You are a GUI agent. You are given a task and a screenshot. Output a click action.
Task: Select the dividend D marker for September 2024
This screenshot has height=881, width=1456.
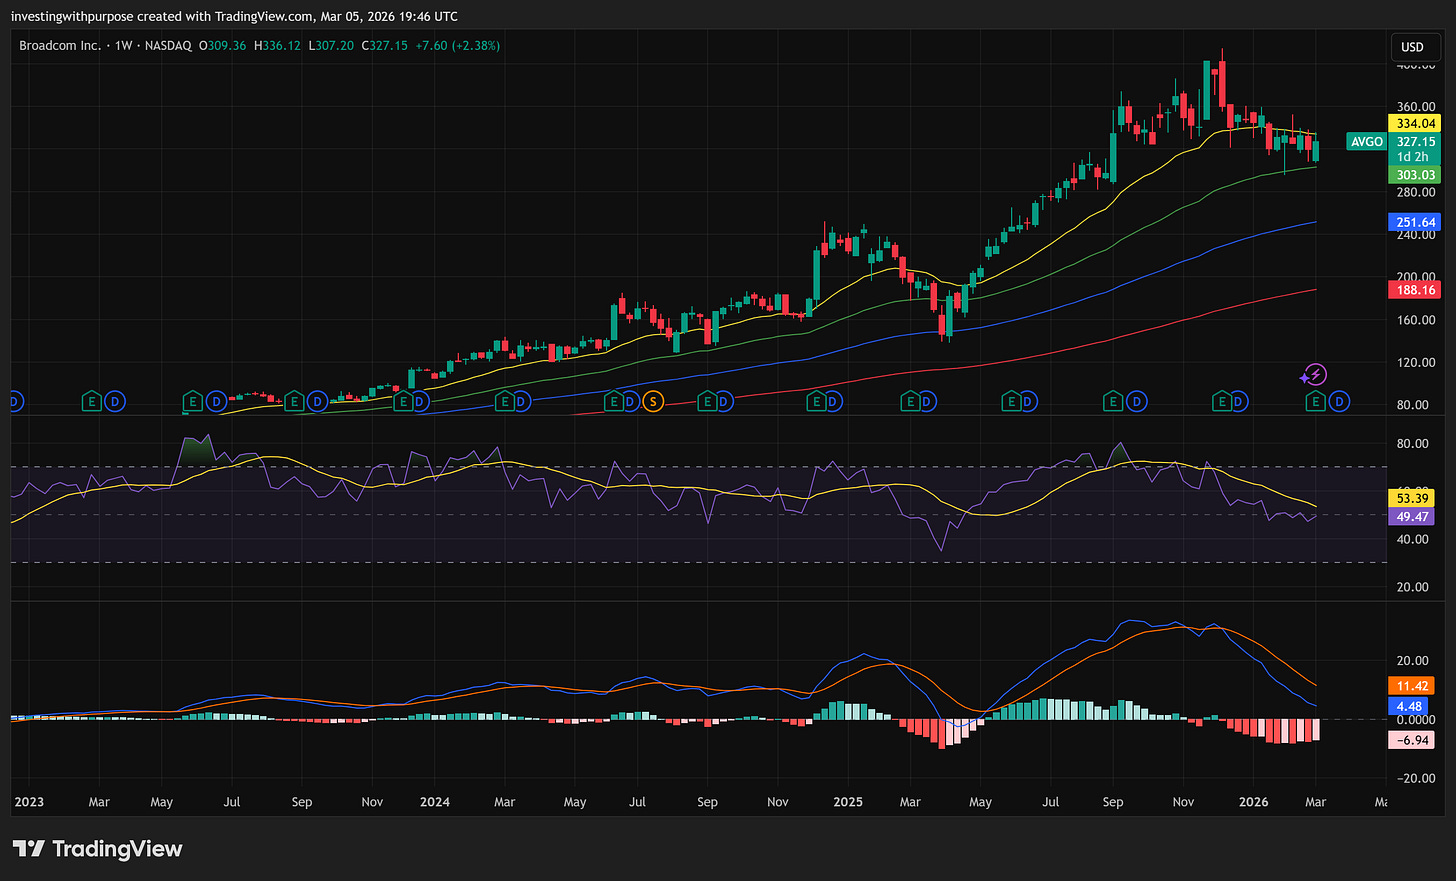point(724,402)
